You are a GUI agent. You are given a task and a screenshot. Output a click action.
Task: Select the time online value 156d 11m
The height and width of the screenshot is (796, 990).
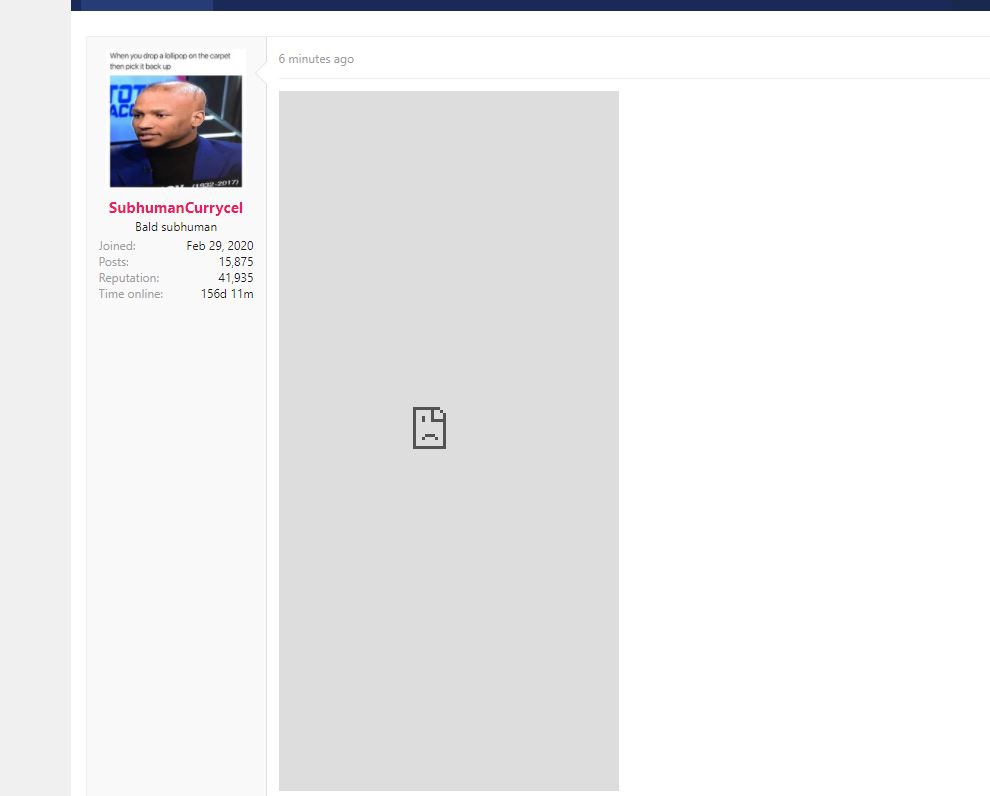click(226, 294)
